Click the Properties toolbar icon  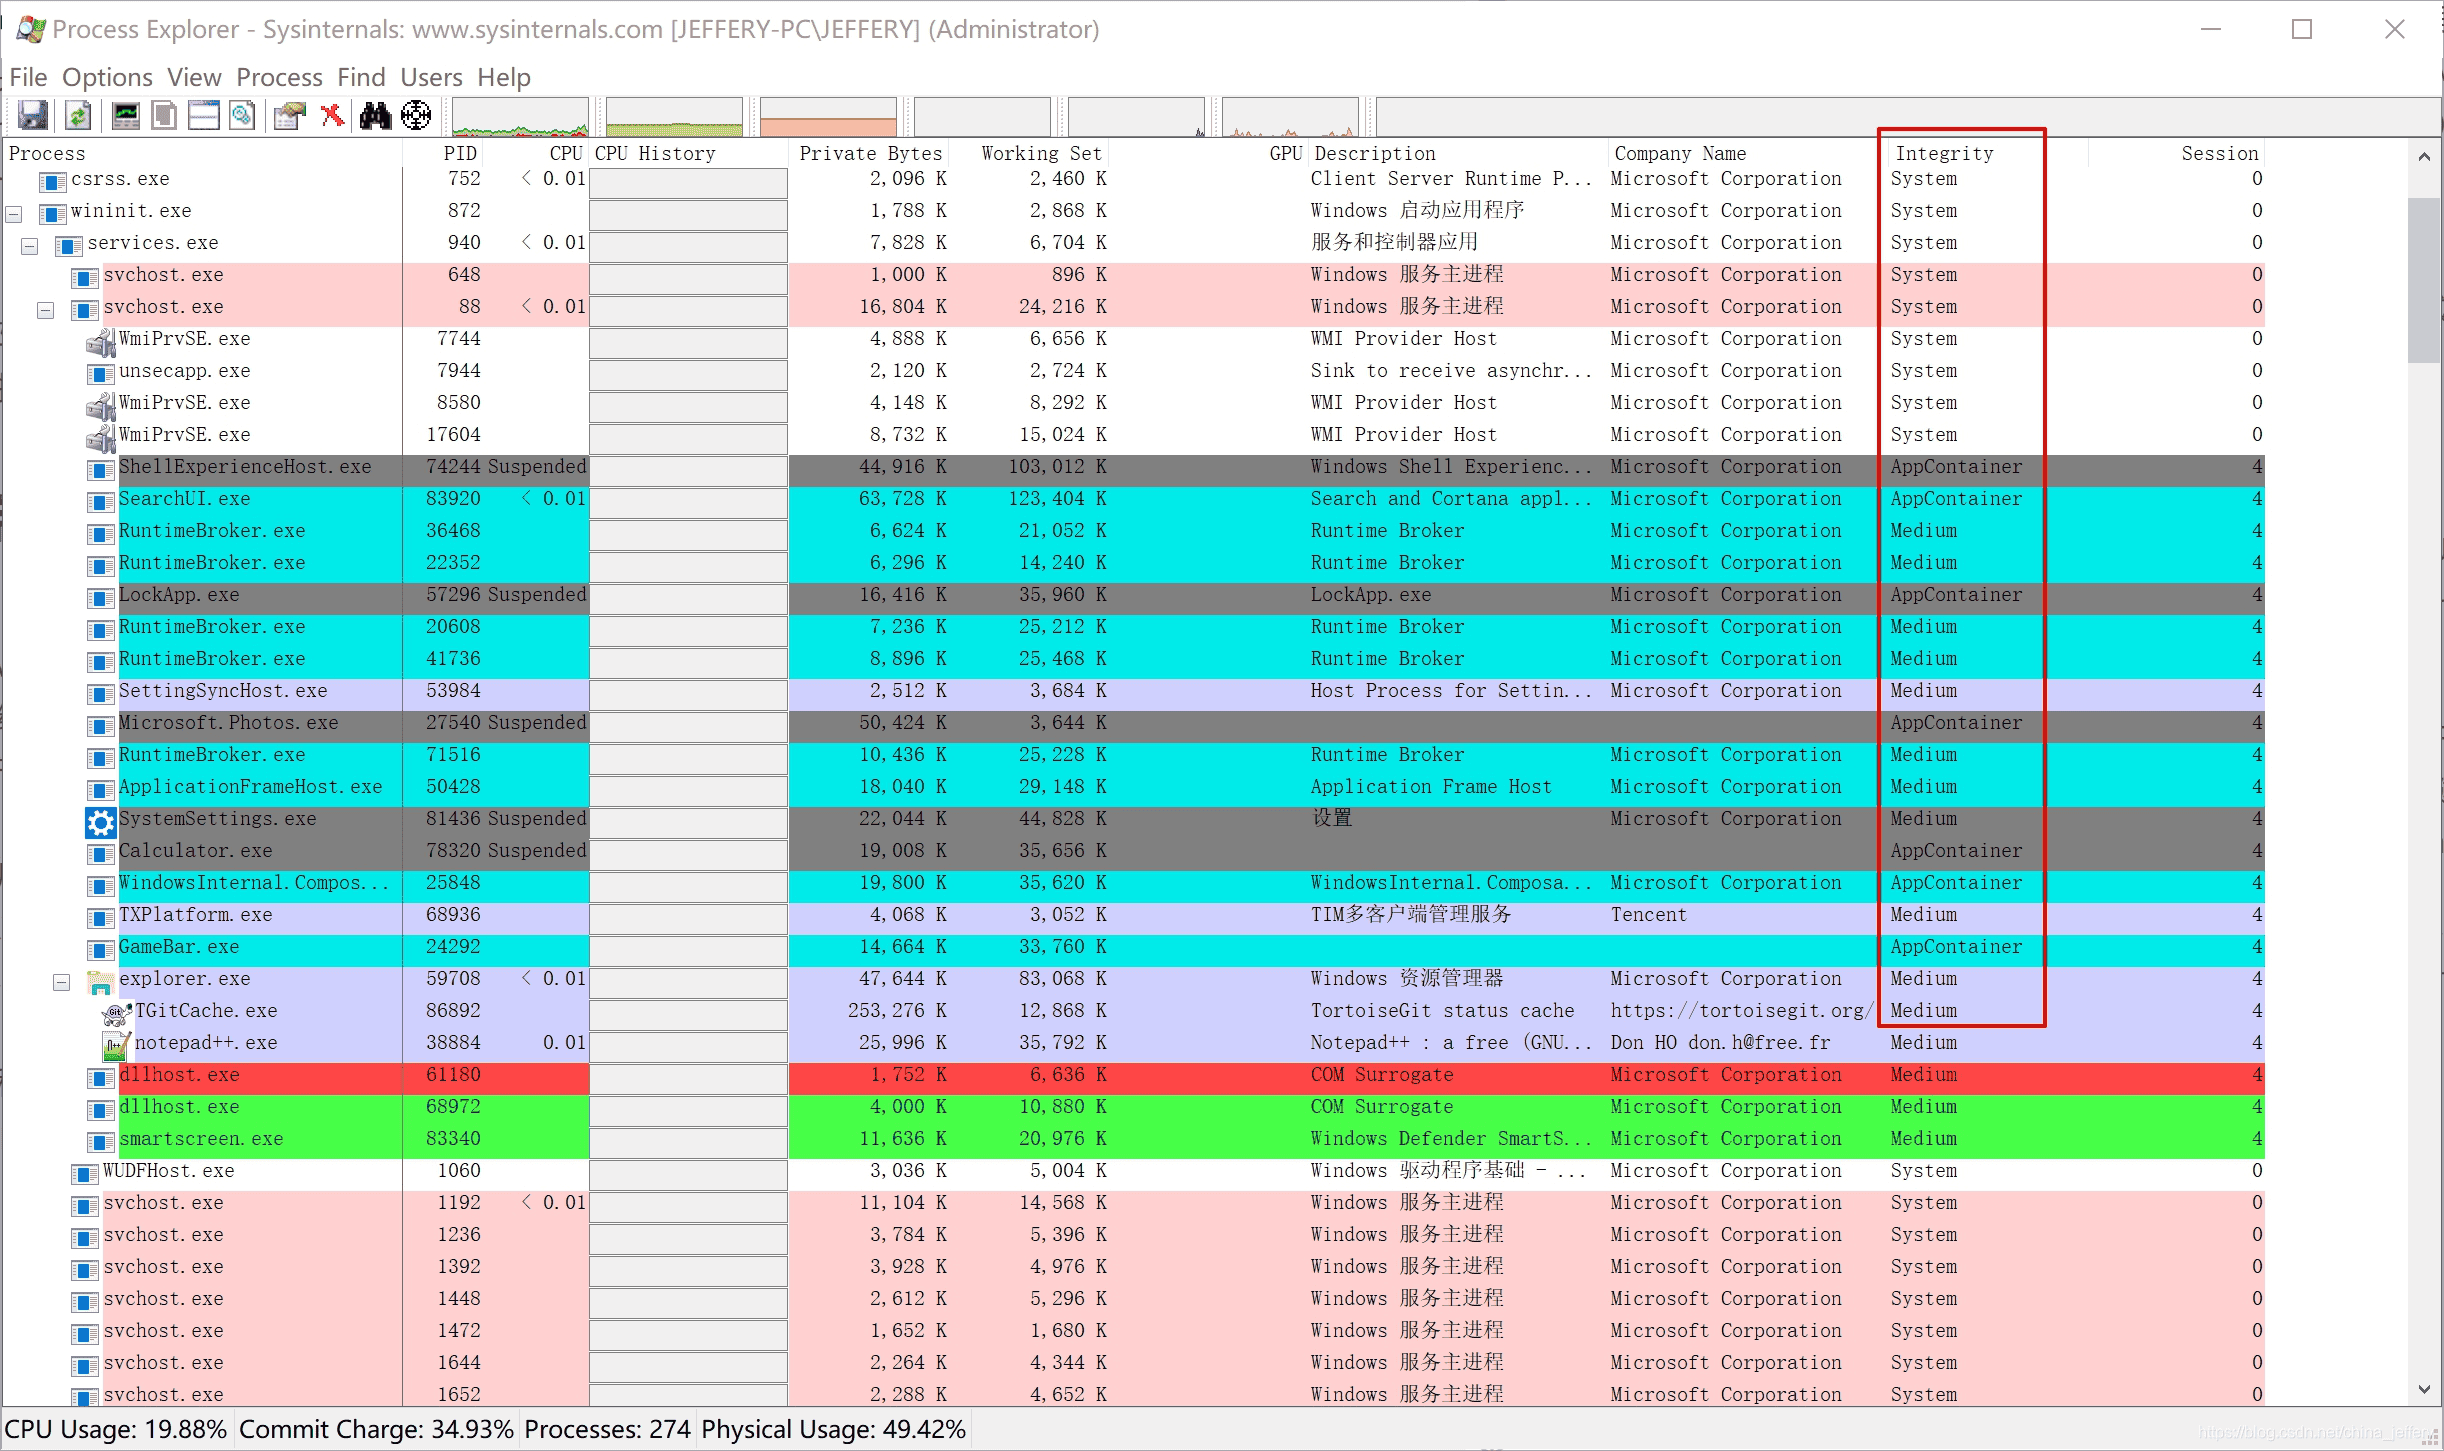coord(290,116)
